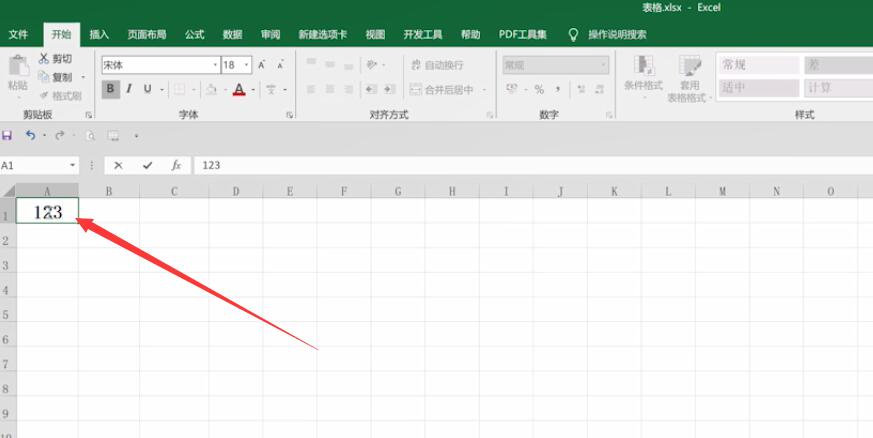The image size is (873, 438).
Task: Switch to the Page Layout (页面布局) tab
Action: (147, 35)
